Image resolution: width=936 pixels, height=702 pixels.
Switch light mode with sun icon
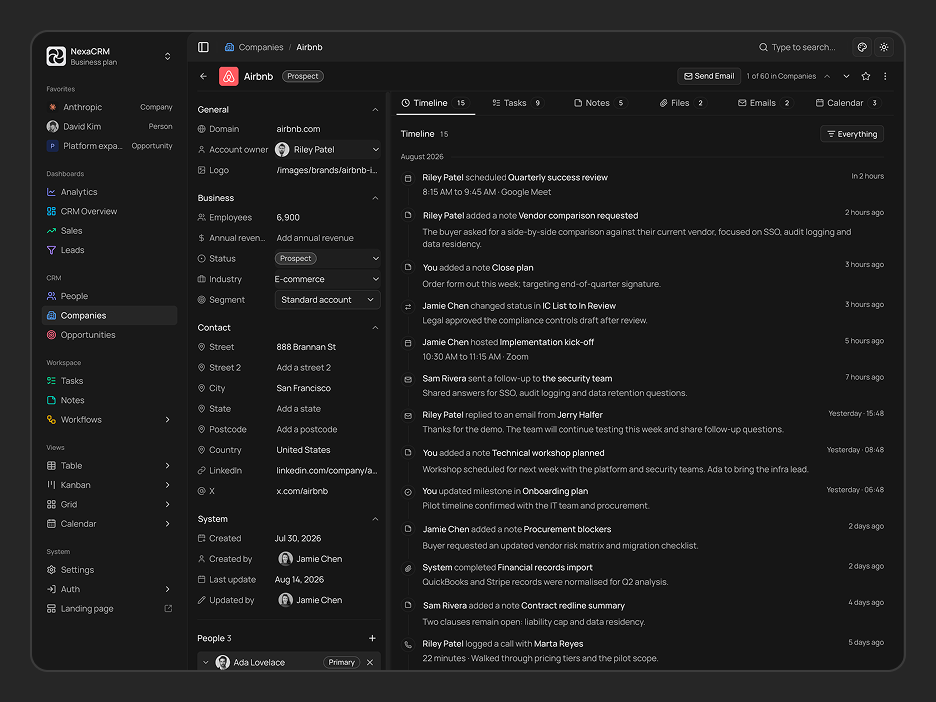[x=884, y=47]
